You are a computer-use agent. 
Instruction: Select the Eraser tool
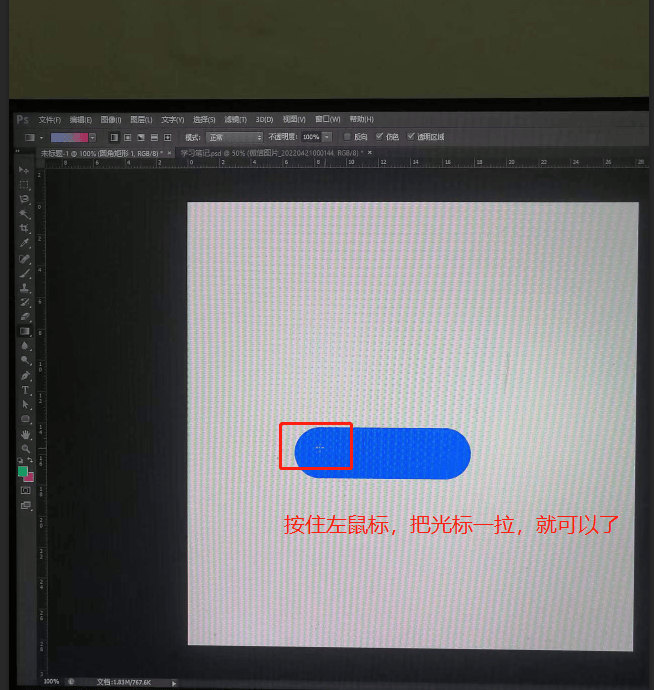(25, 316)
